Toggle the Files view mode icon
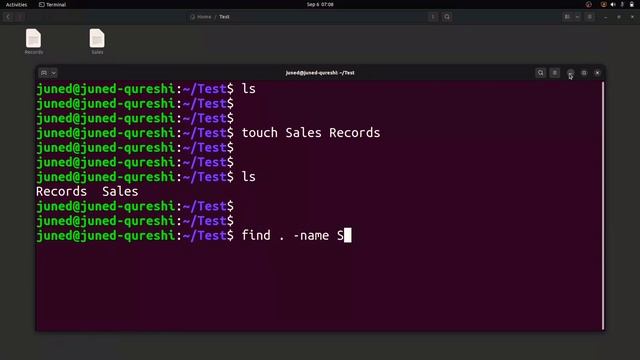 [567, 17]
